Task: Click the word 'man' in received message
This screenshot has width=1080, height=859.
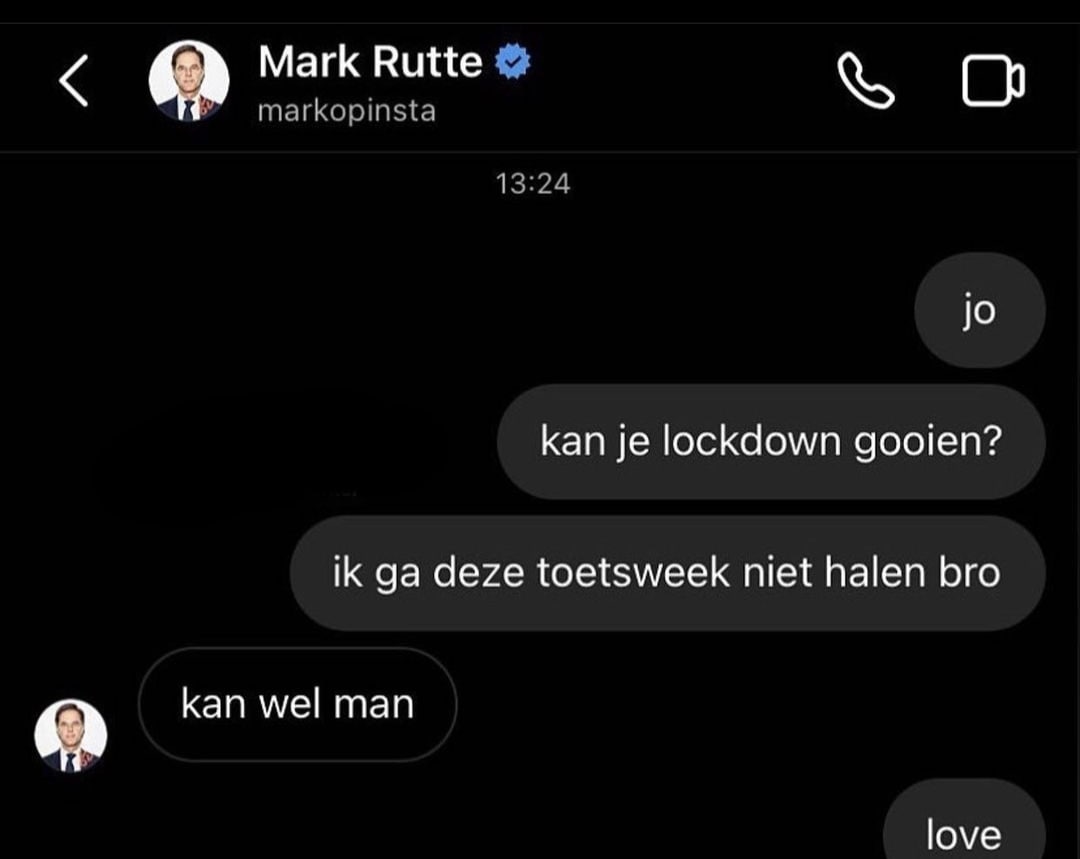Action: pos(374,705)
